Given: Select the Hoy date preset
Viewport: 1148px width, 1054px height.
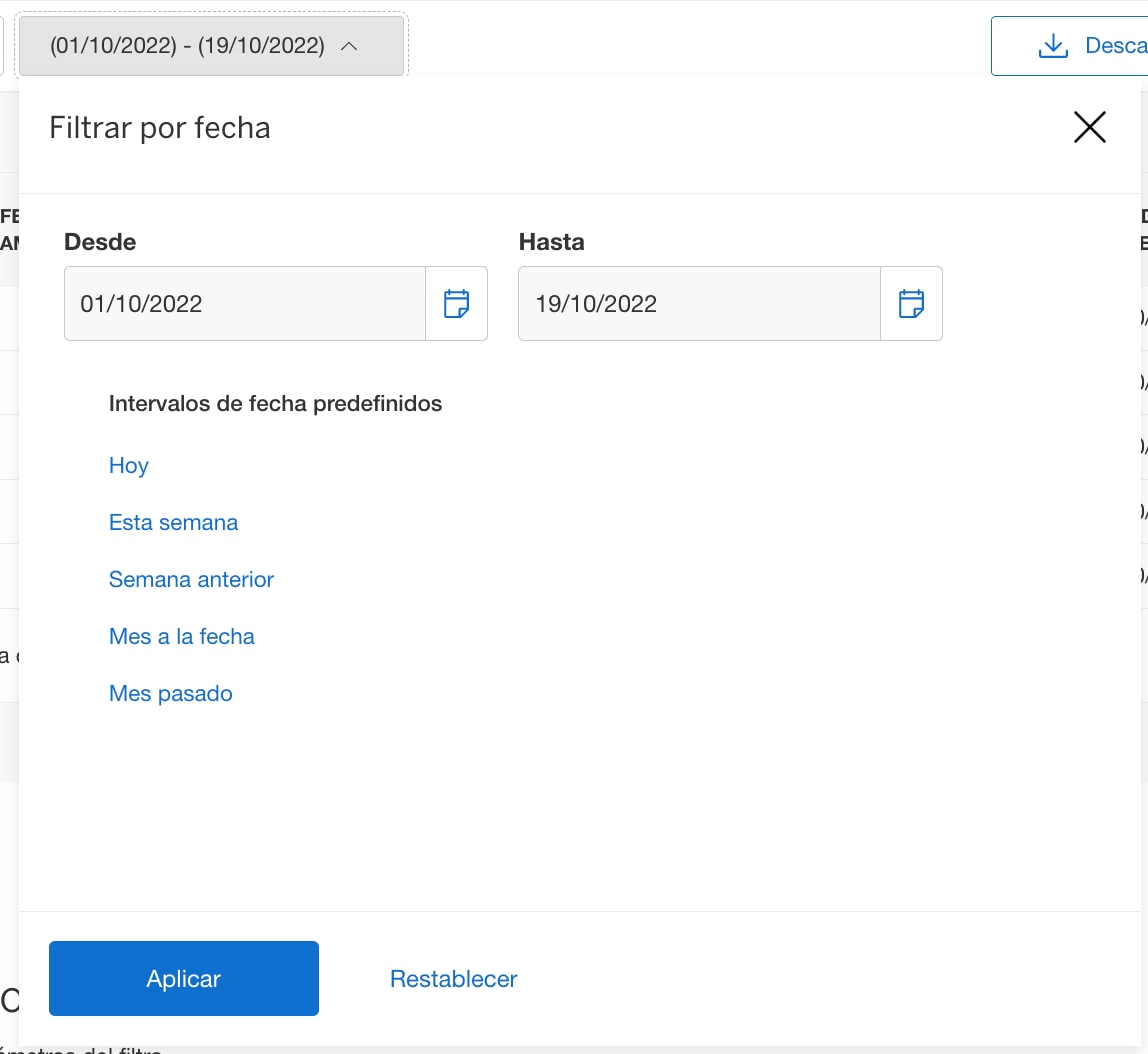Looking at the screenshot, I should pos(128,465).
